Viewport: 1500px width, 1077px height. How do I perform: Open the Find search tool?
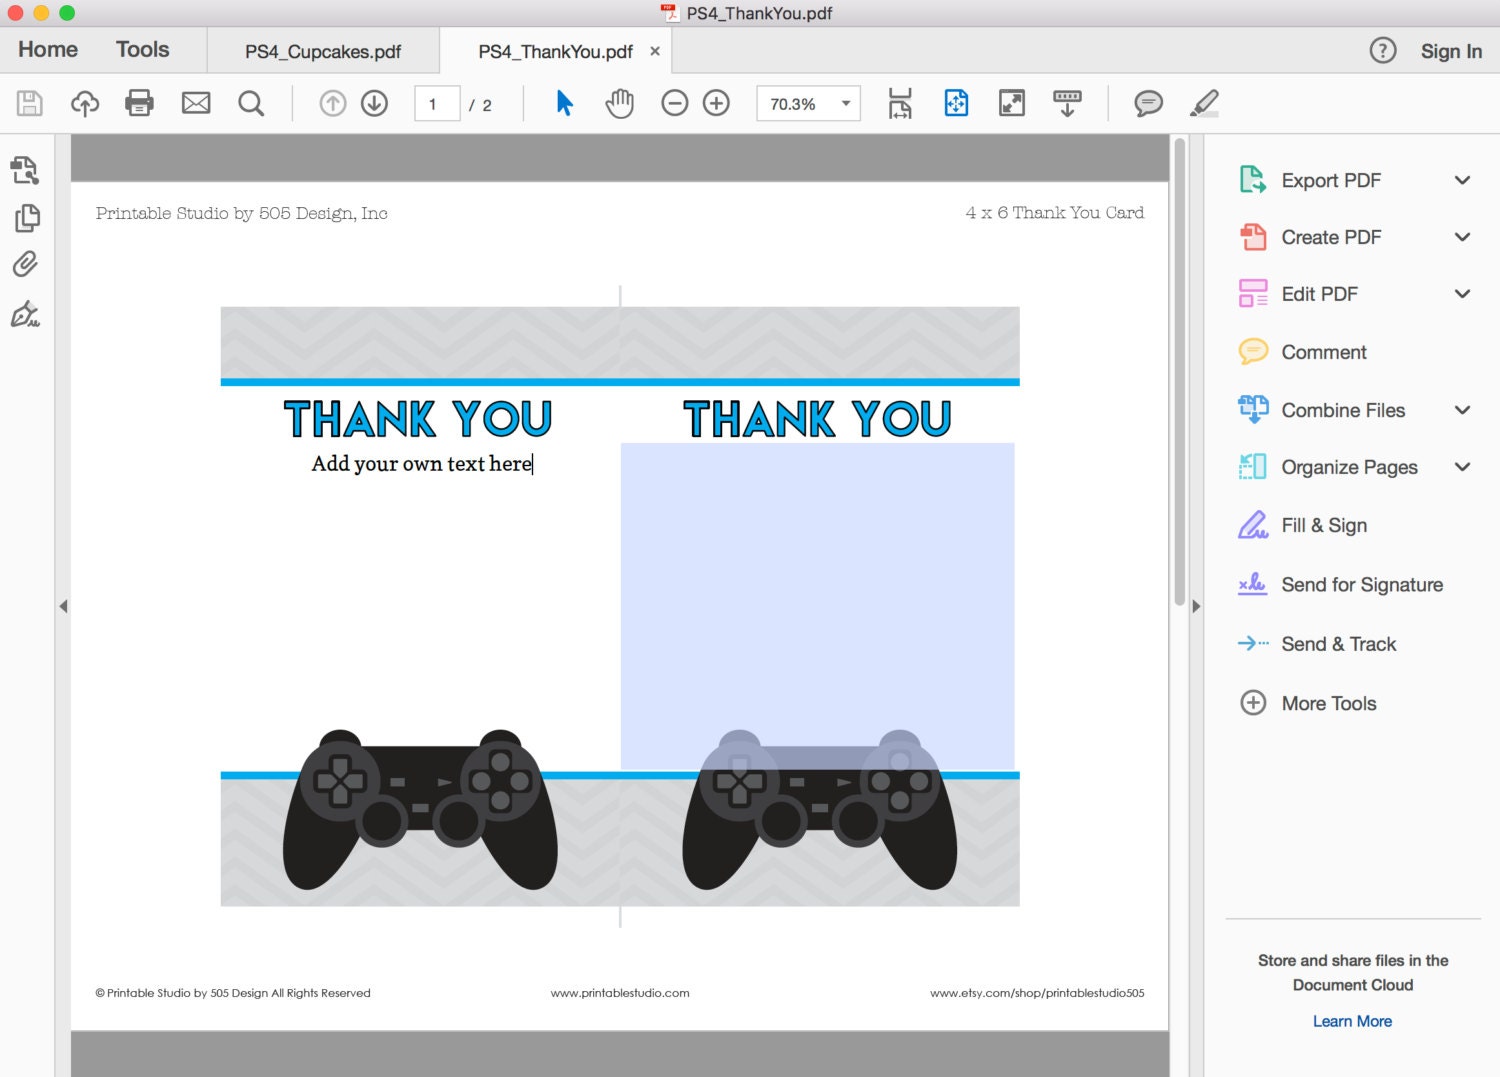[251, 103]
